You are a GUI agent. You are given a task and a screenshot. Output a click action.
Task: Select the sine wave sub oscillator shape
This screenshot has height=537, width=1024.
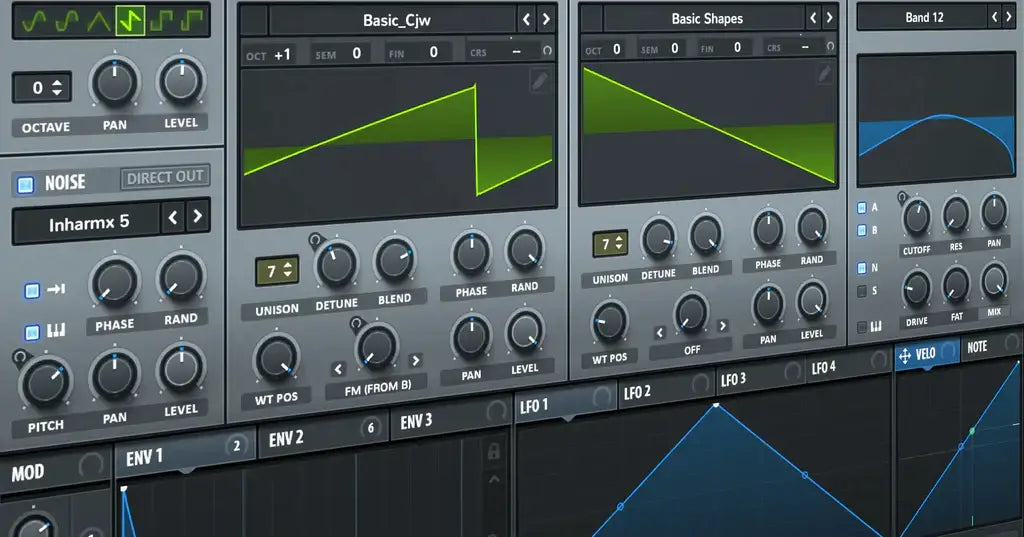point(36,19)
